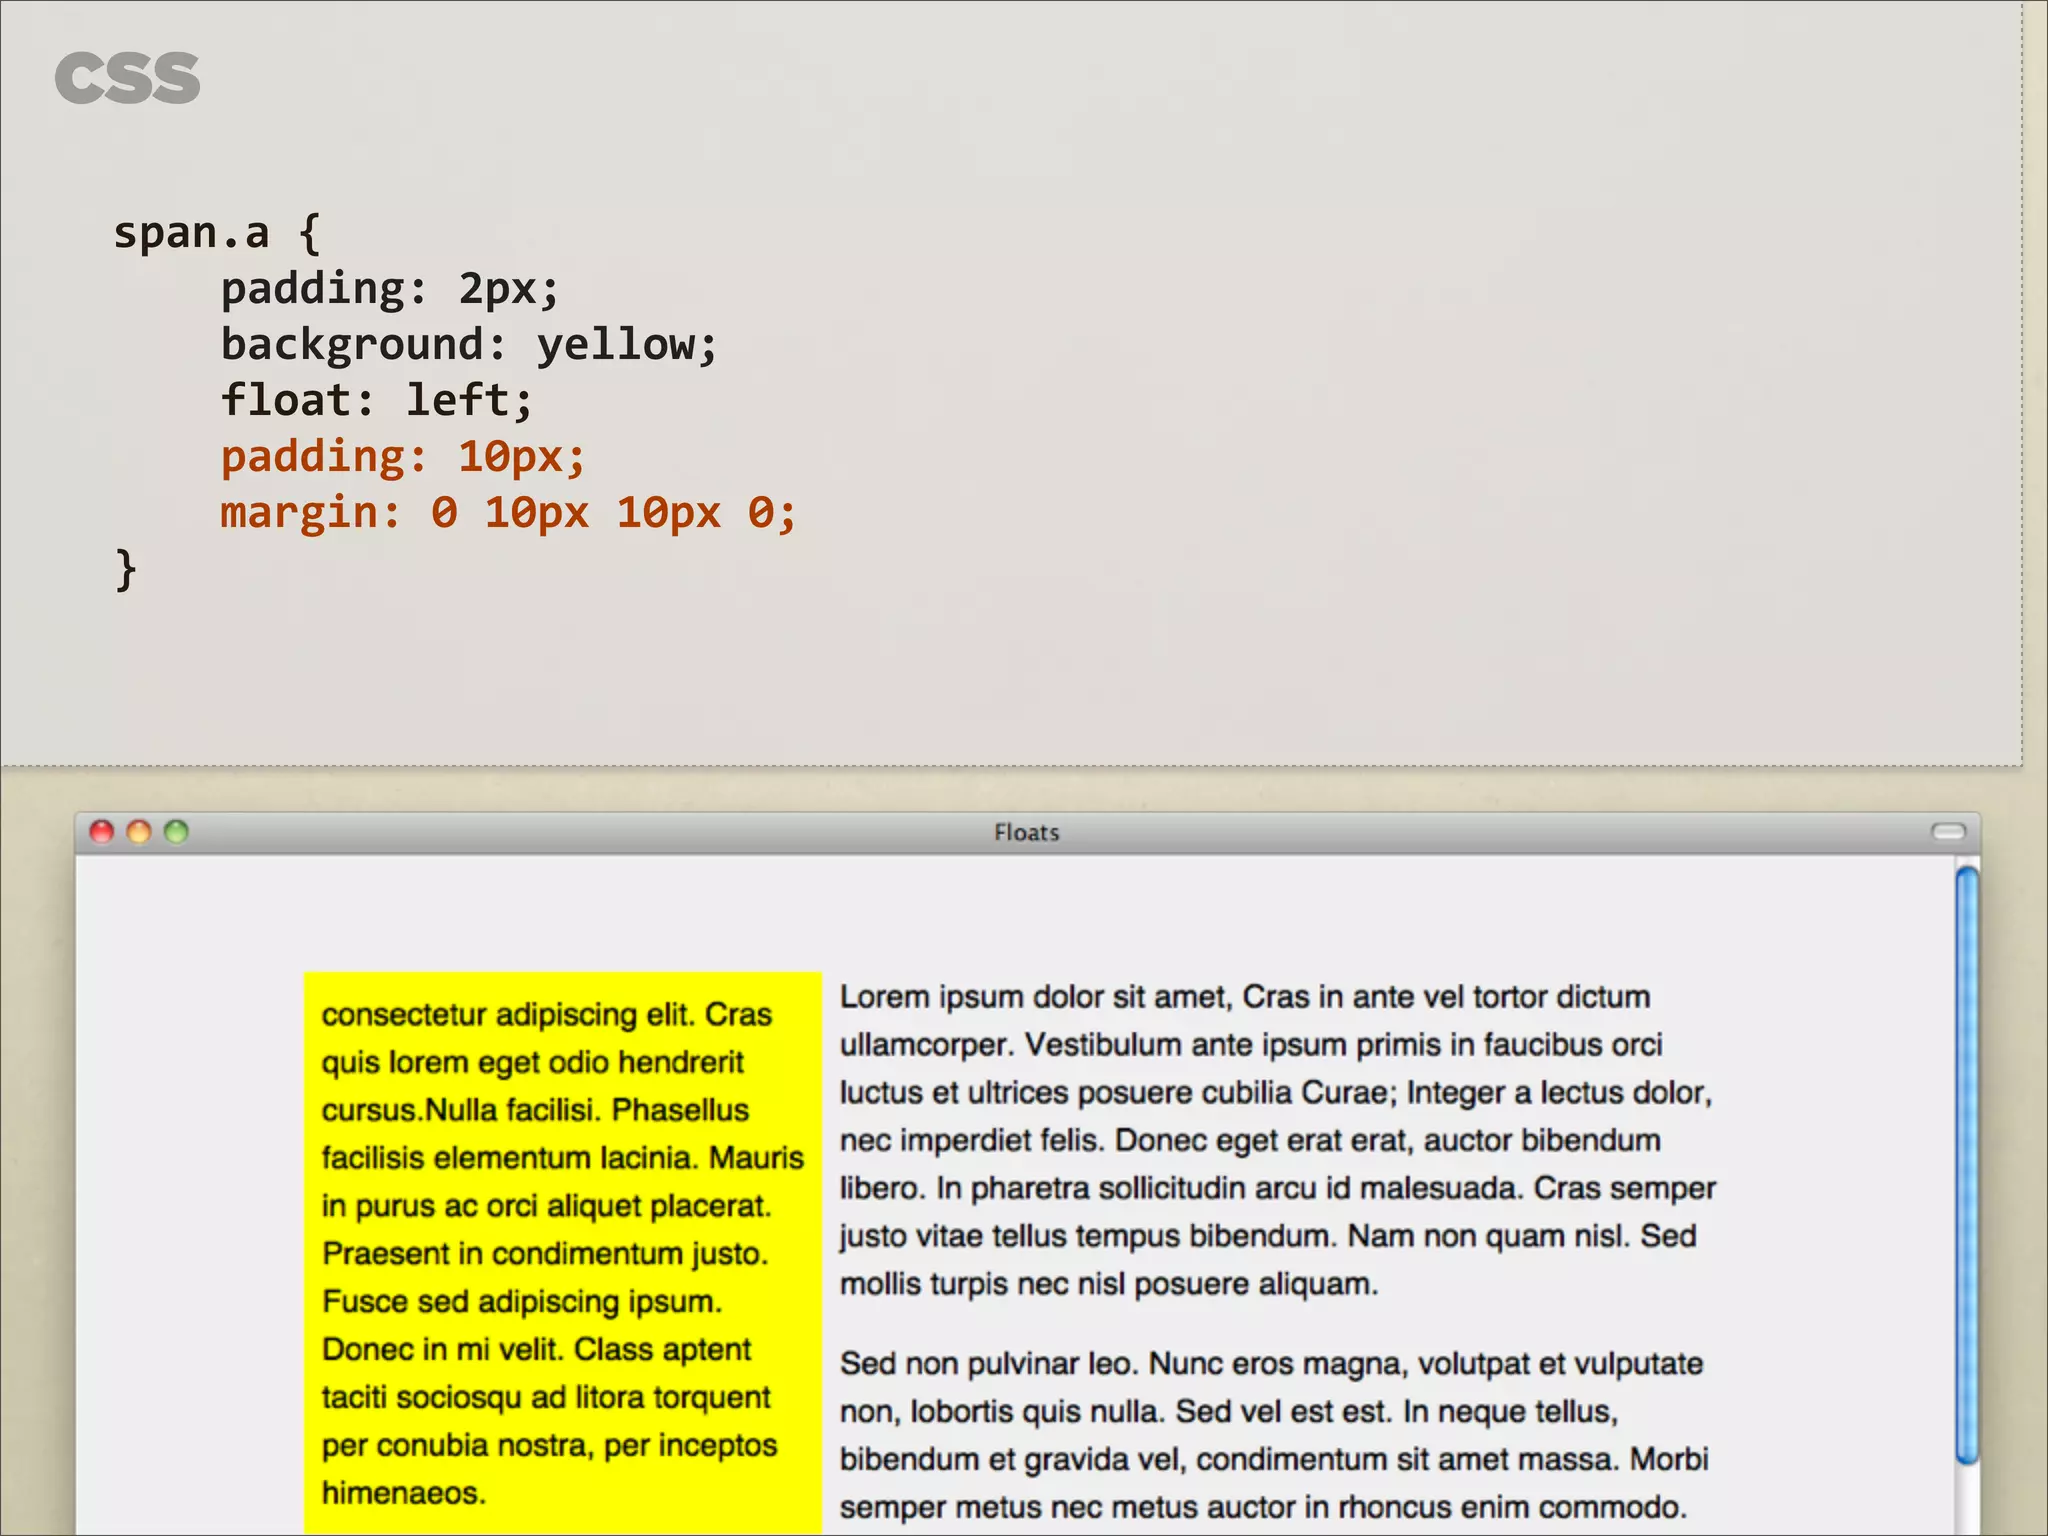Click 'Lorem ipsum dolor sit amet' paragraph line
This screenshot has height=1536, width=2048.
pyautogui.click(x=1245, y=997)
